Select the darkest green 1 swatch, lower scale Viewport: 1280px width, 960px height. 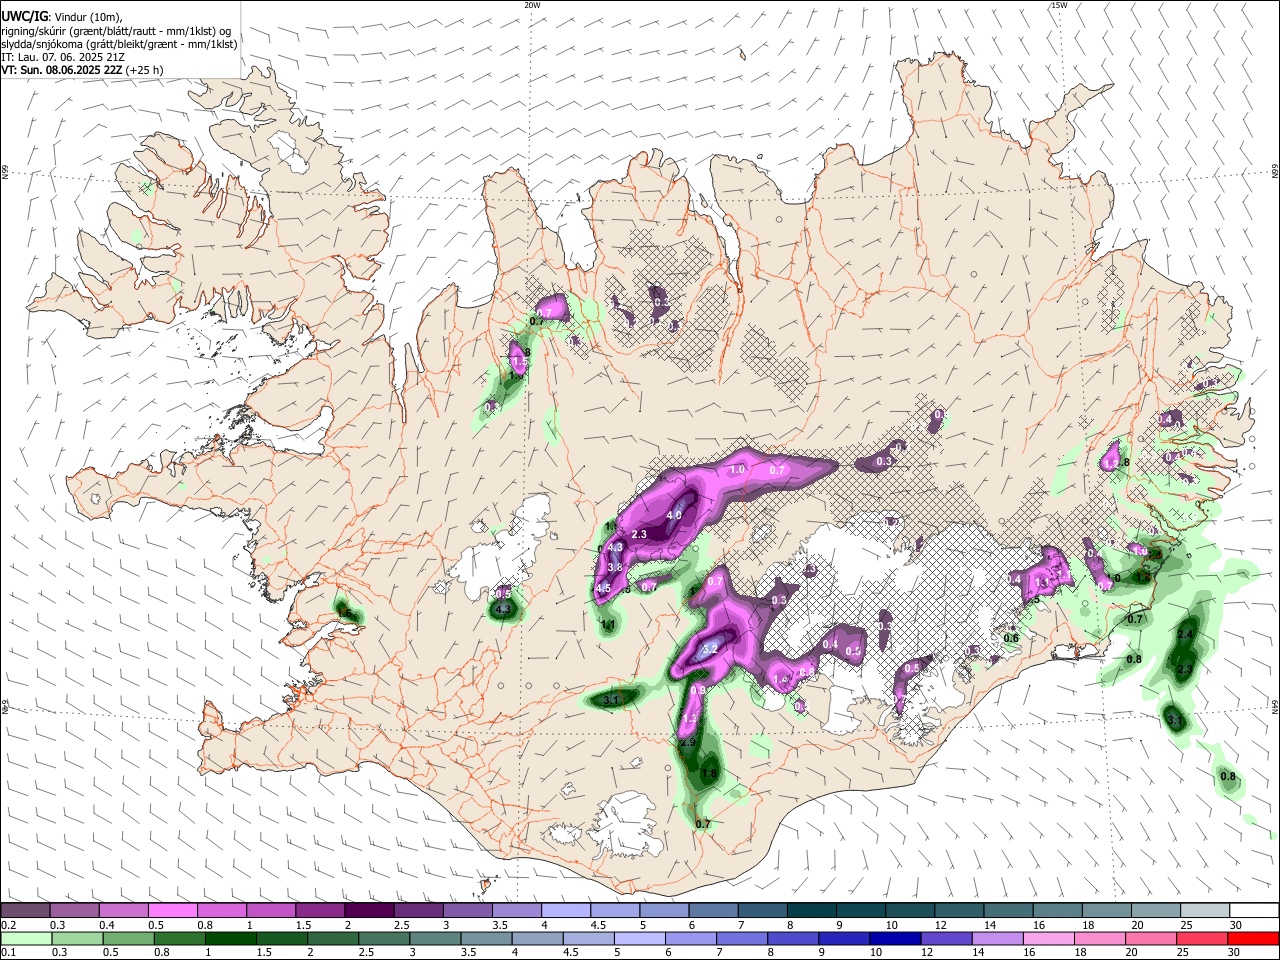230,938
